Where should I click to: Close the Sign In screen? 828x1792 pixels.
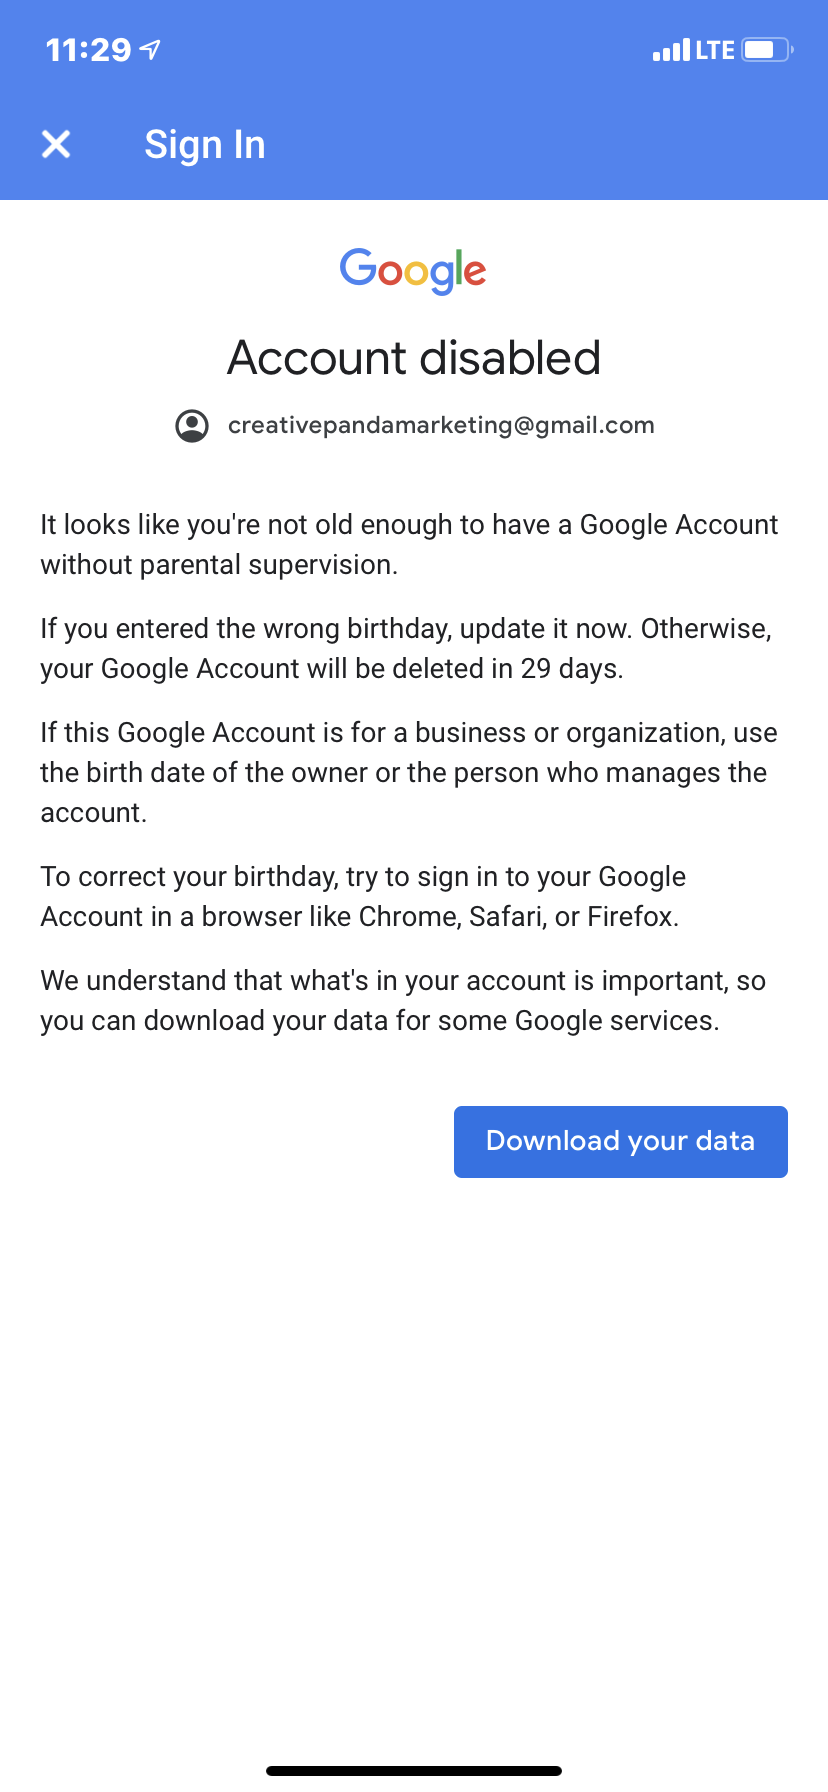coord(56,144)
